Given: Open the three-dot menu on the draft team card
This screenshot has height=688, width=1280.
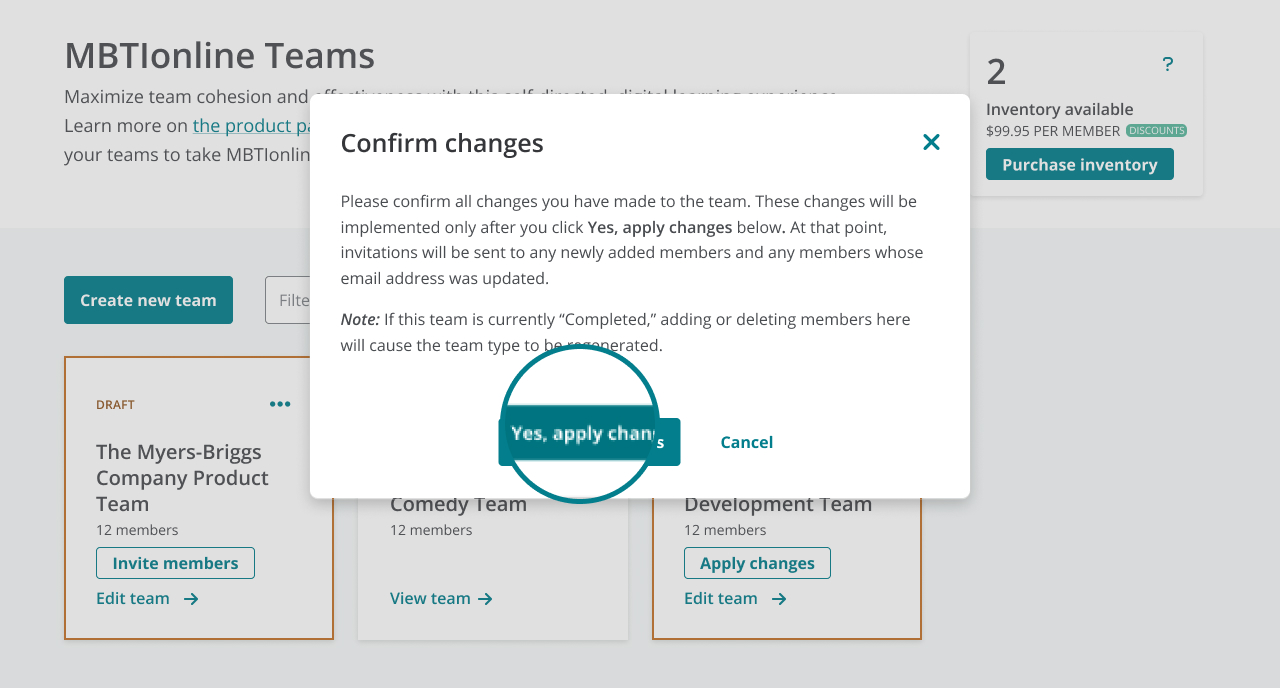Looking at the screenshot, I should coord(280,404).
